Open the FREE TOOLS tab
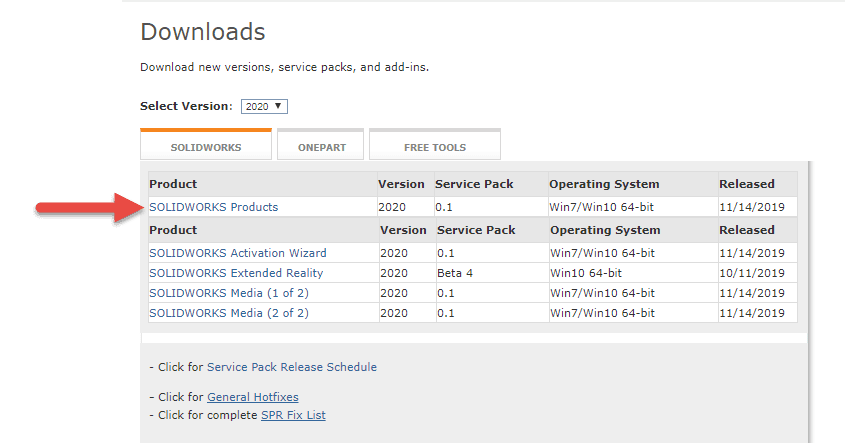Viewport: 845px width, 443px height. click(434, 147)
